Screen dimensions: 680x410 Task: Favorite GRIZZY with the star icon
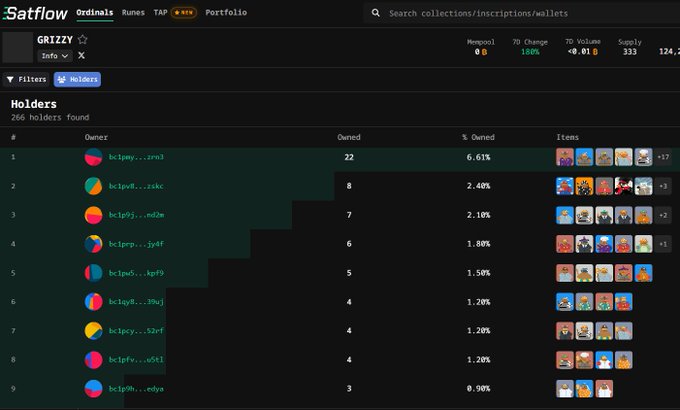[82, 39]
